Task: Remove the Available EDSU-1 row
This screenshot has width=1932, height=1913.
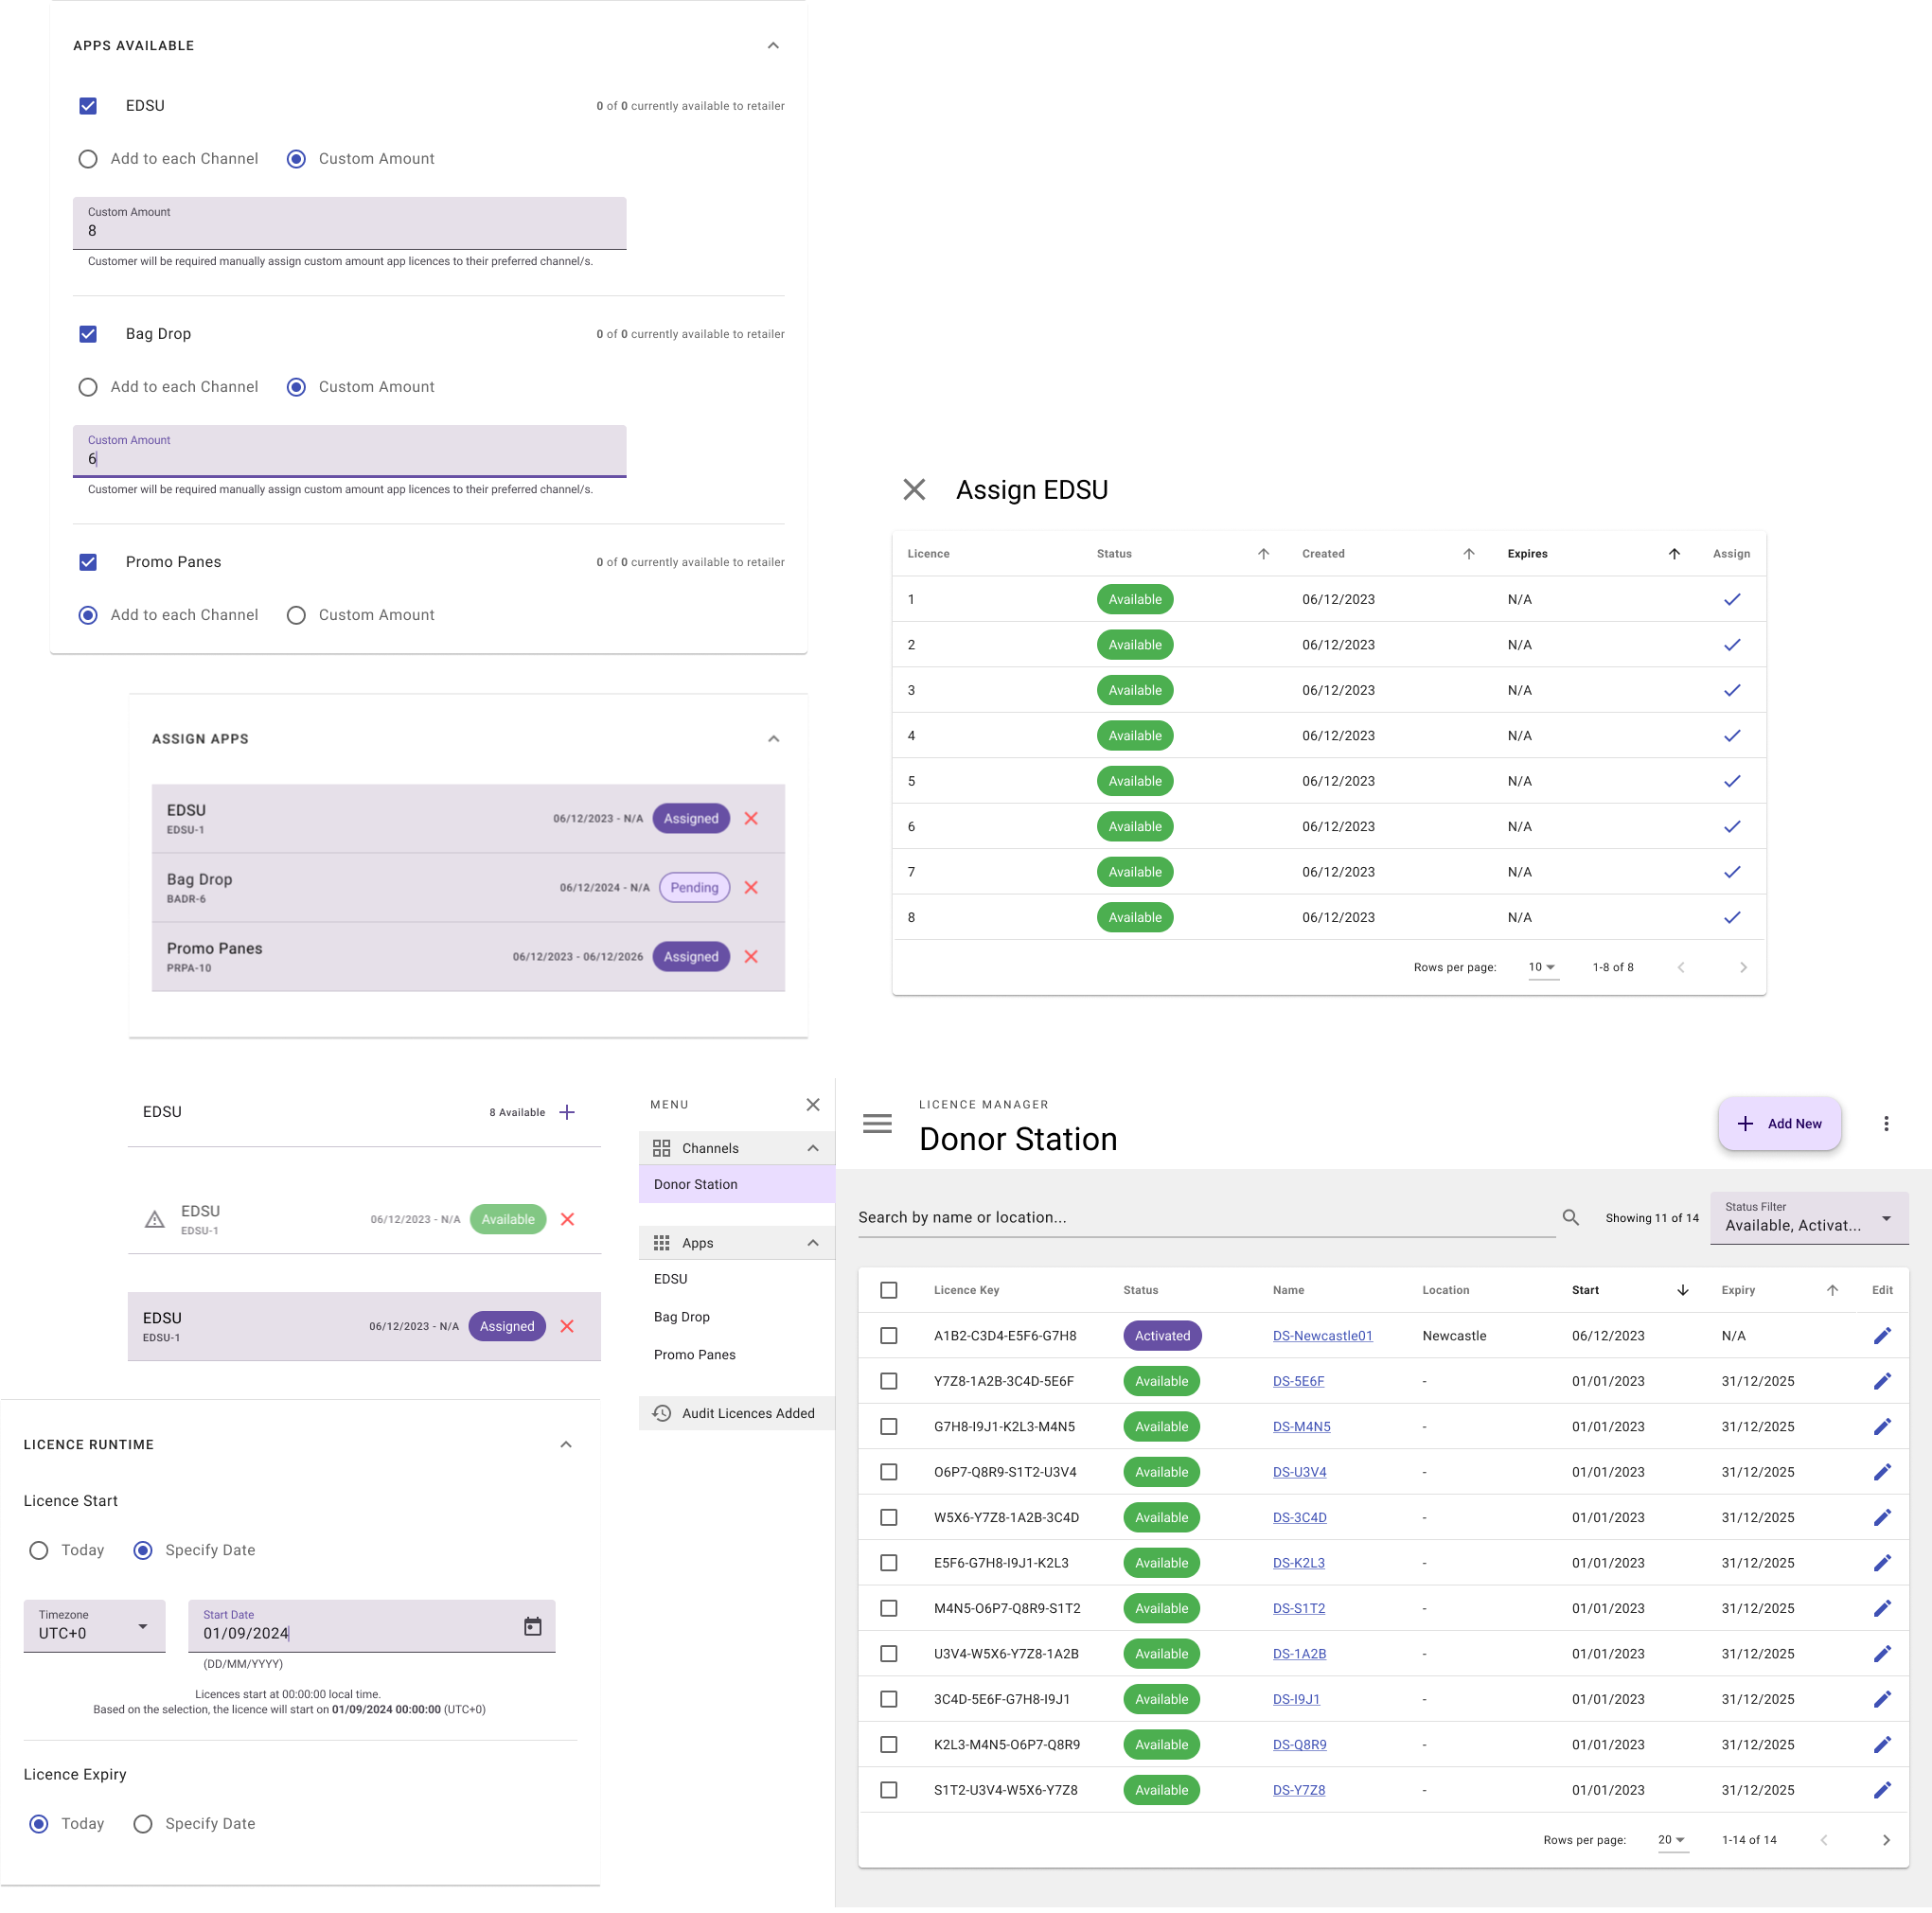Action: (567, 1219)
